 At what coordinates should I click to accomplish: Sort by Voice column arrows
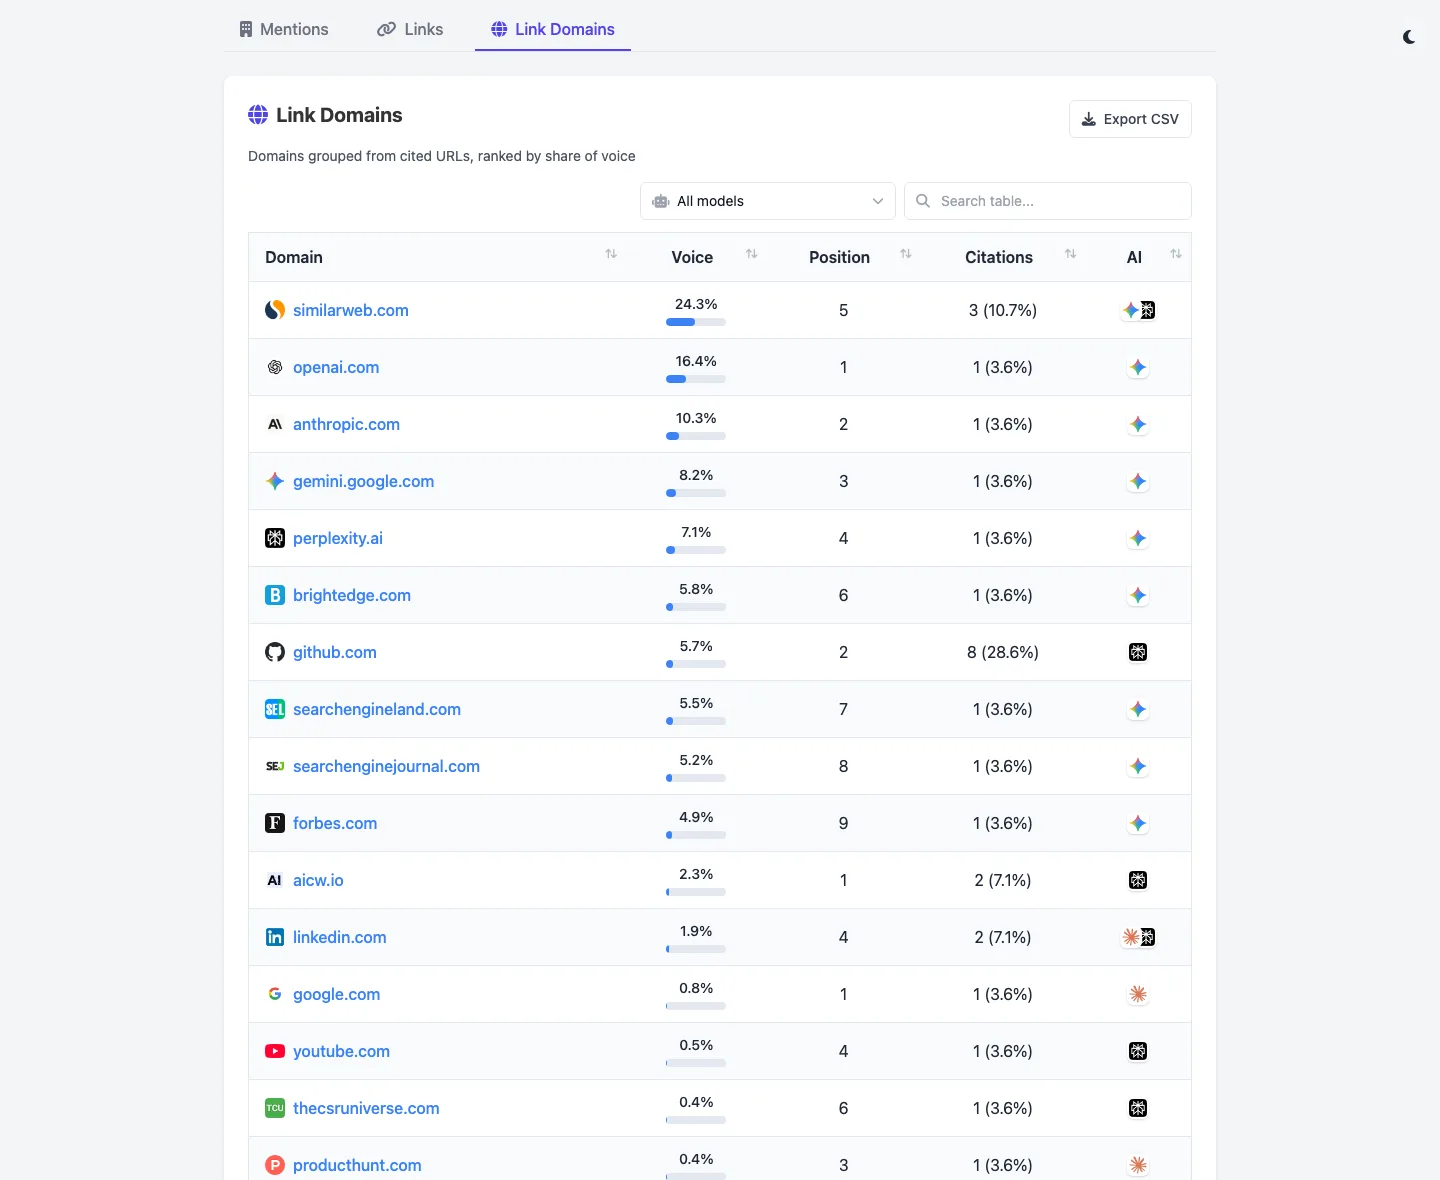pos(752,254)
